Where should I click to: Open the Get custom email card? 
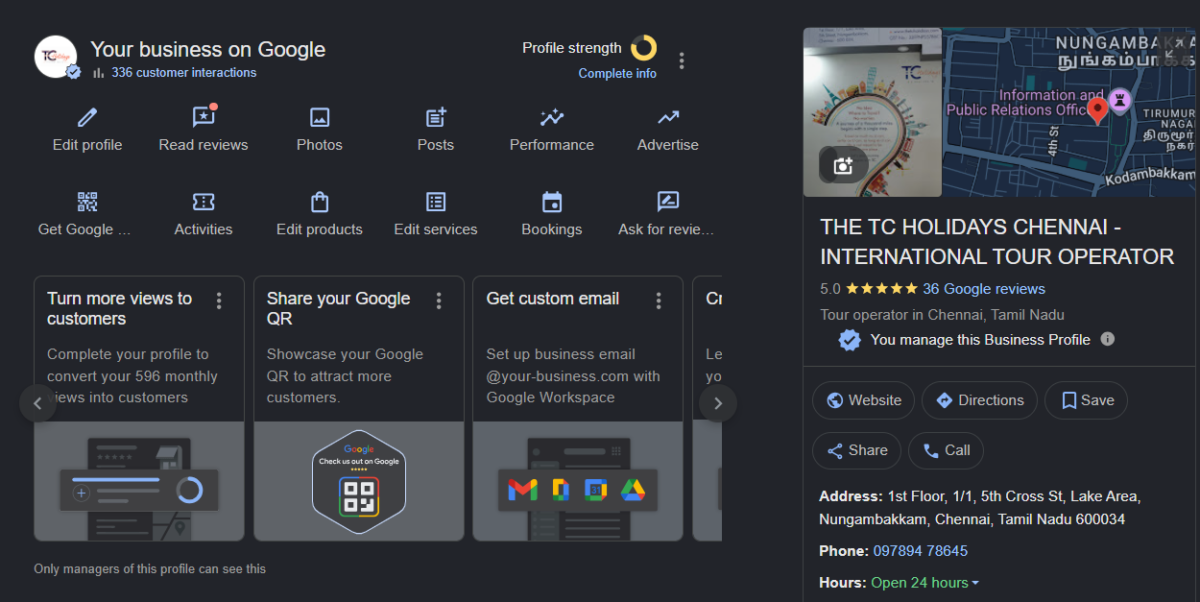578,408
